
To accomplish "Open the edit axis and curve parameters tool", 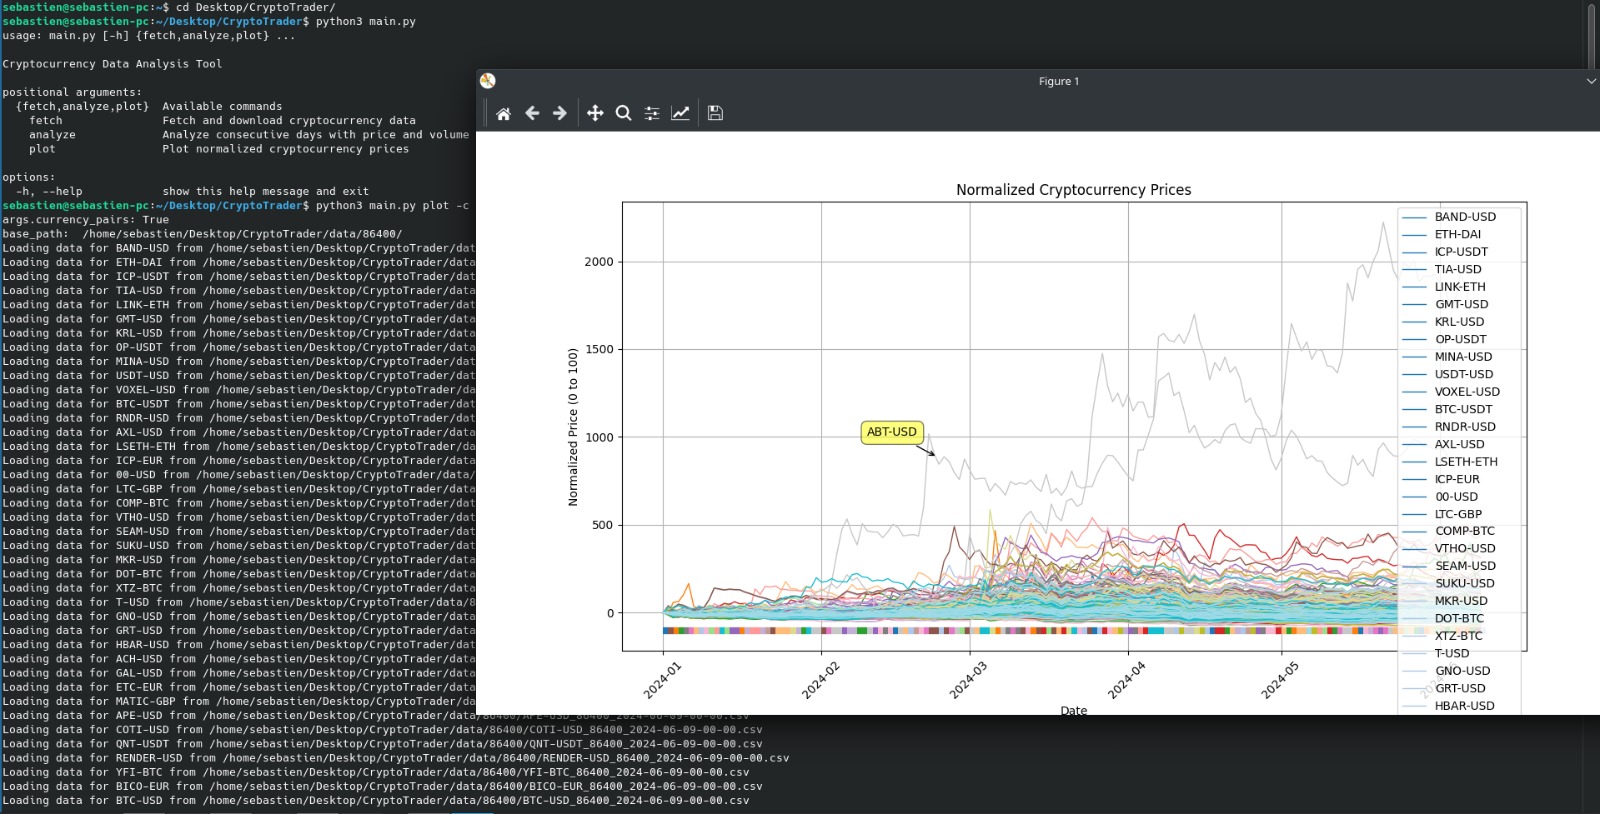I will [680, 113].
